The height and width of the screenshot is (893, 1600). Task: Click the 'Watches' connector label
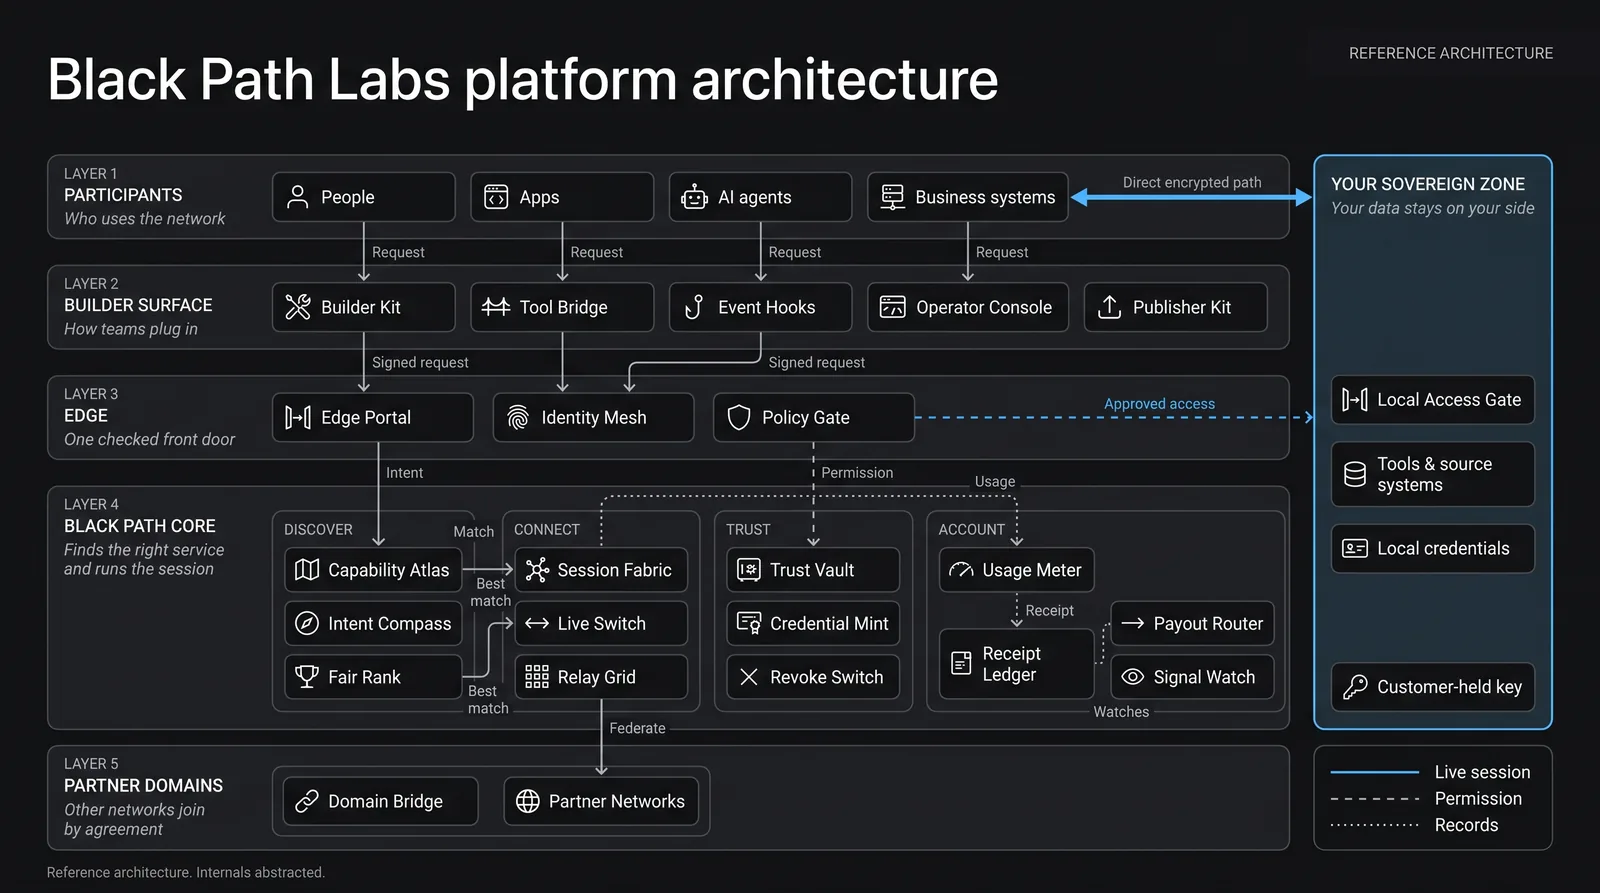tap(1121, 712)
